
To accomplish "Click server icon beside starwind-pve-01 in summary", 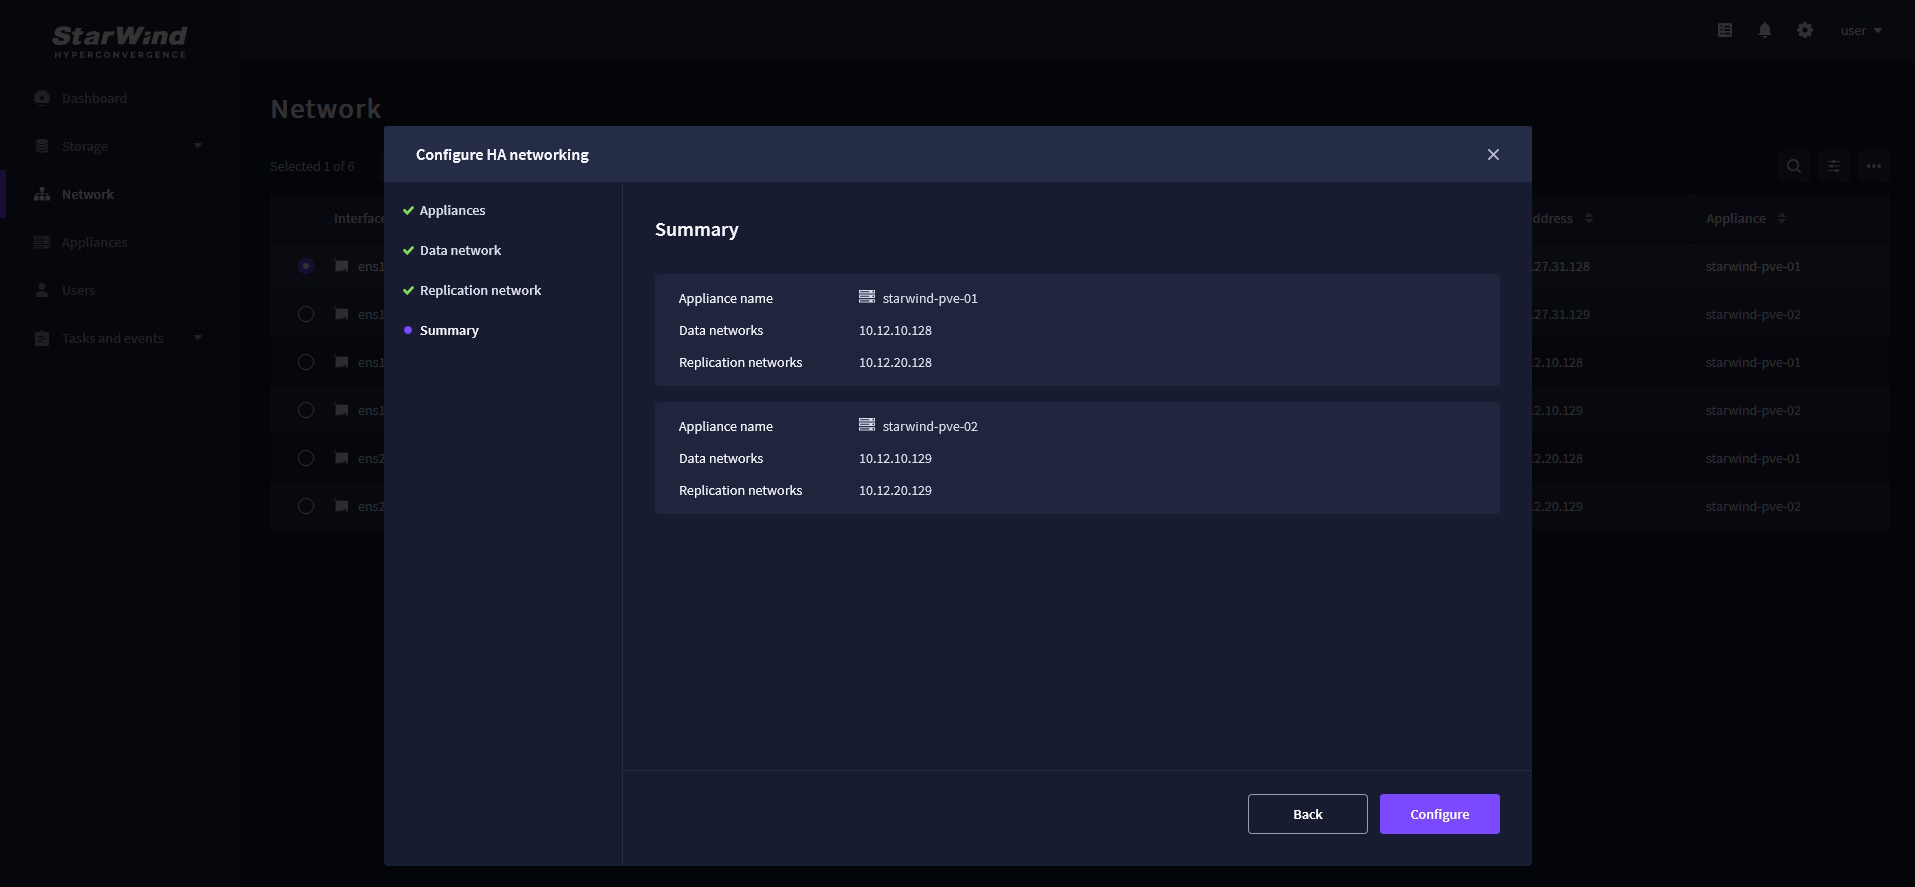I will (867, 297).
